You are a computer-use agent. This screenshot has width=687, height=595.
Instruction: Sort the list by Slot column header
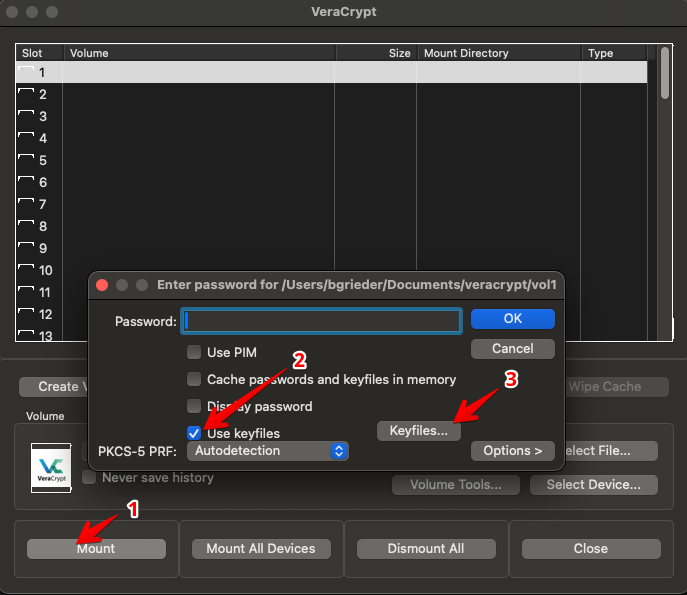click(x=39, y=53)
